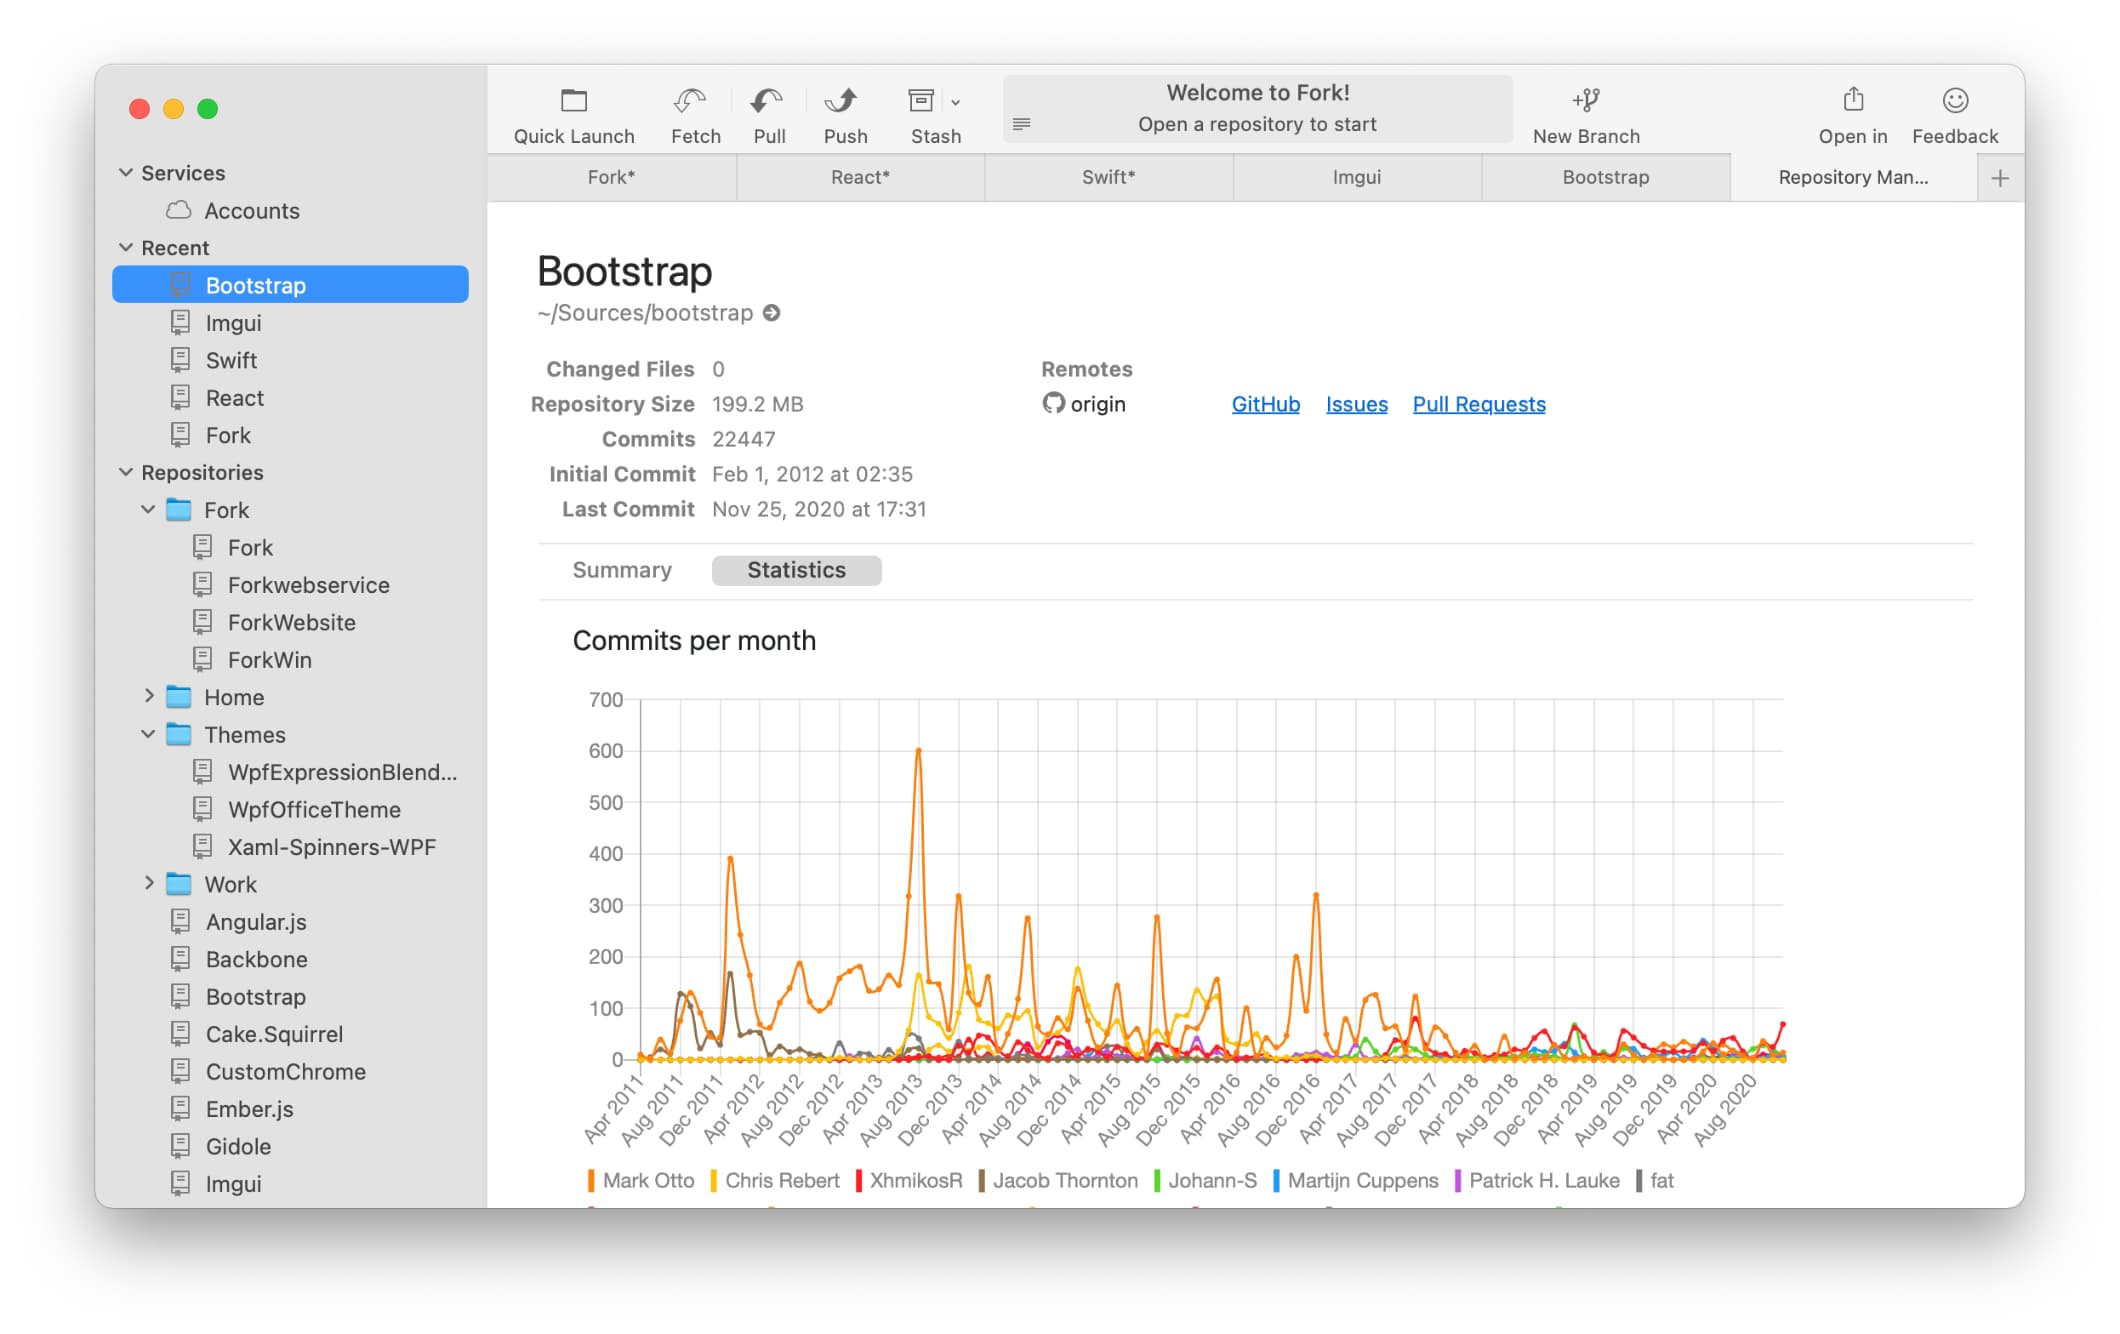Toggle Johann-S legend entry
The height and width of the screenshot is (1334, 2120).
[x=1205, y=1181]
